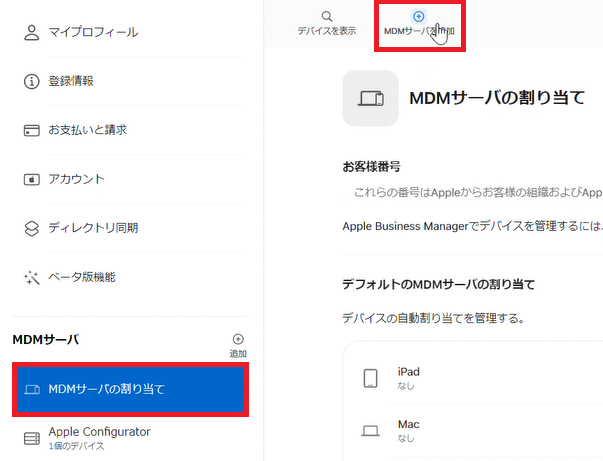
Task: Click the iPad tablet icon
Action: (370, 378)
